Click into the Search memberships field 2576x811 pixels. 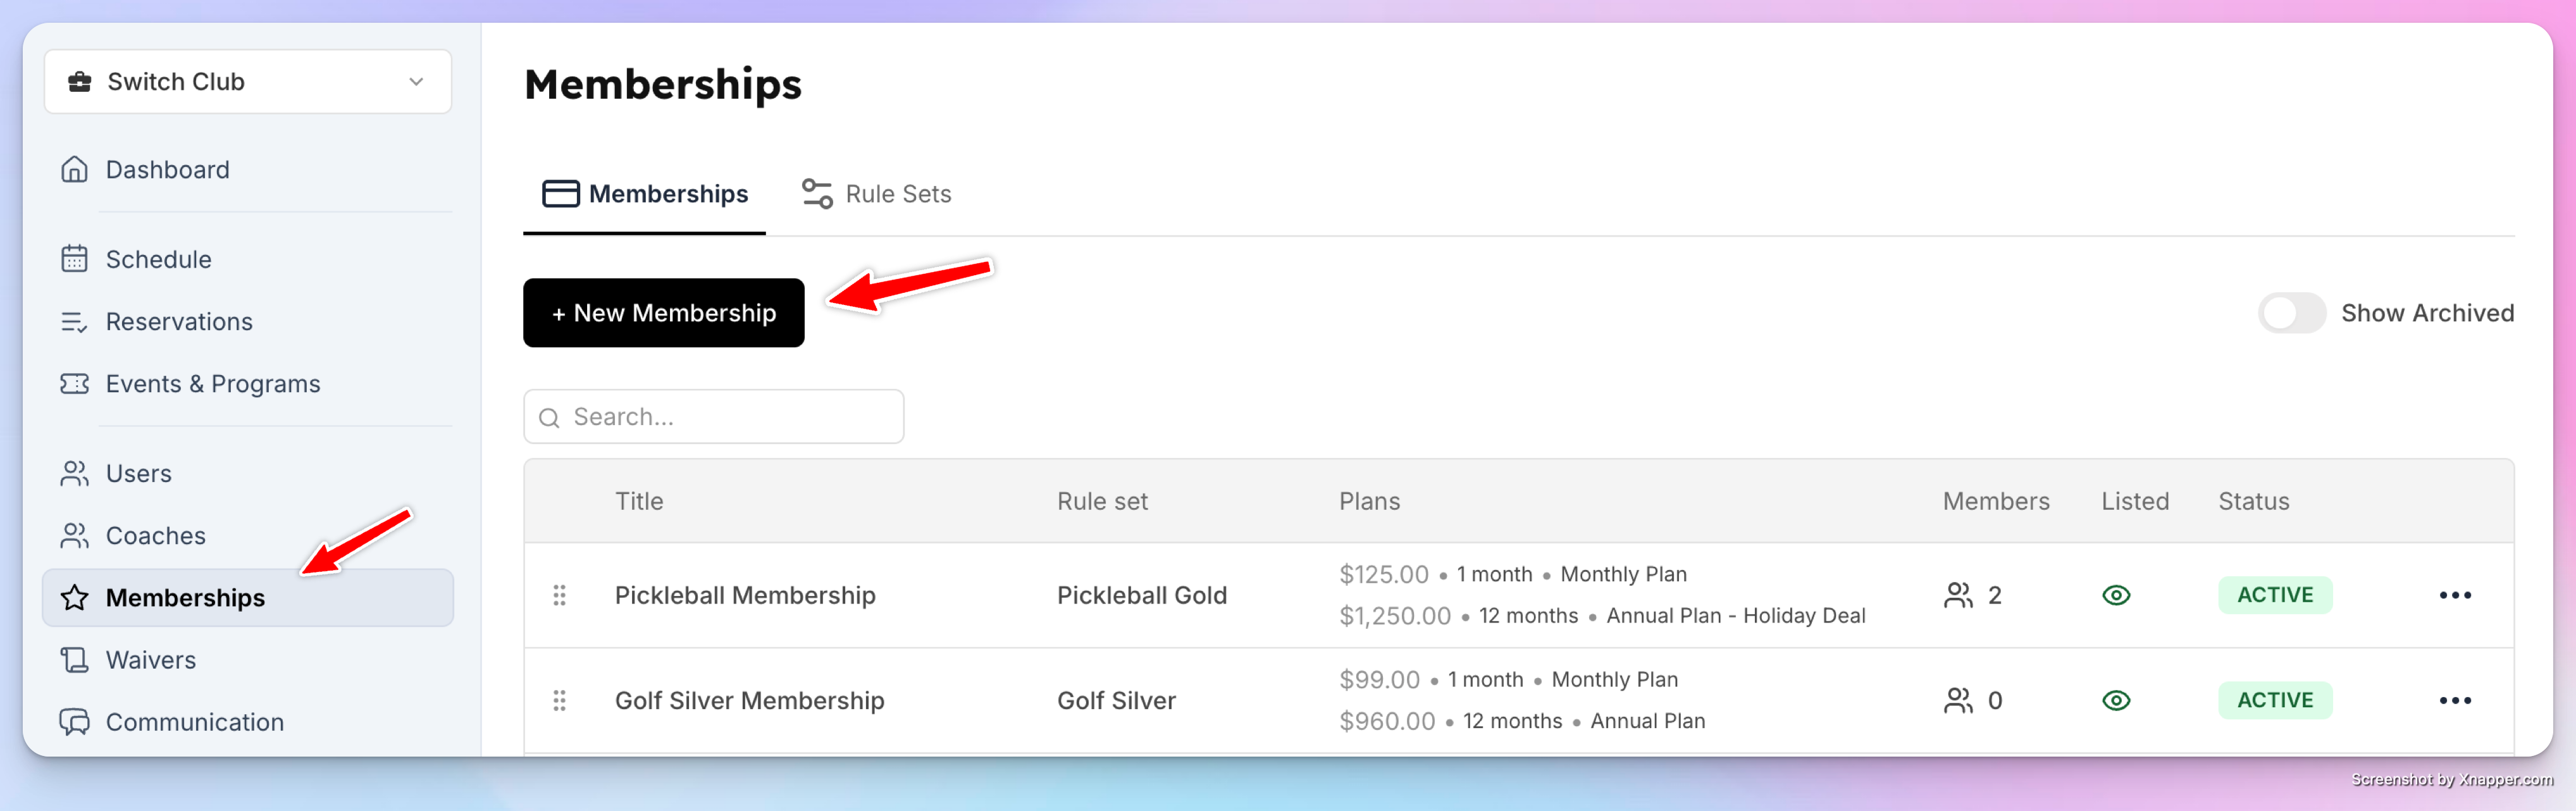point(714,417)
